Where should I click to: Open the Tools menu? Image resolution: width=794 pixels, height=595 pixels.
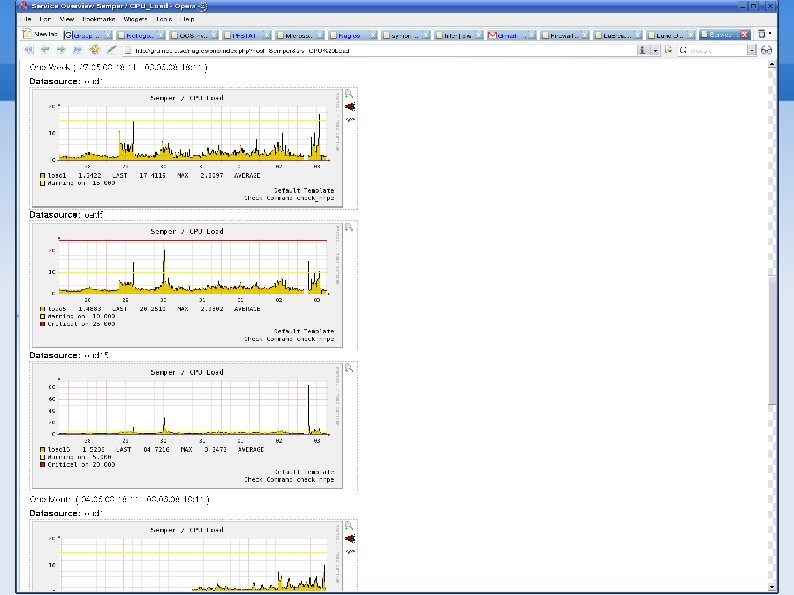tap(164, 19)
